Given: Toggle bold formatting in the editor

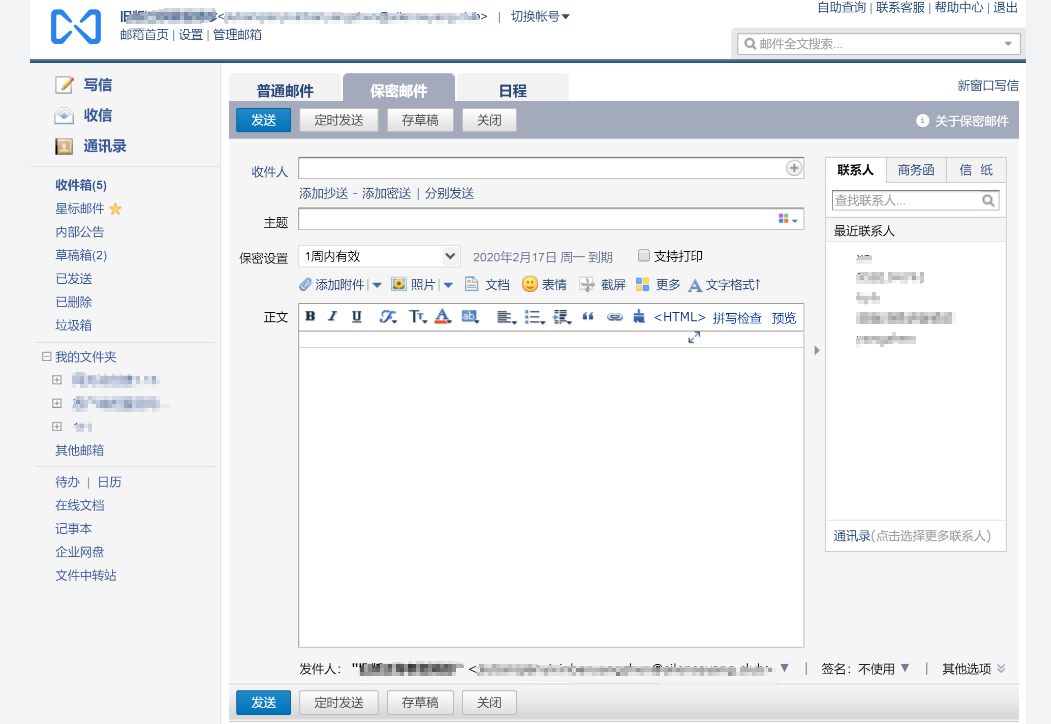Looking at the screenshot, I should click(308, 316).
